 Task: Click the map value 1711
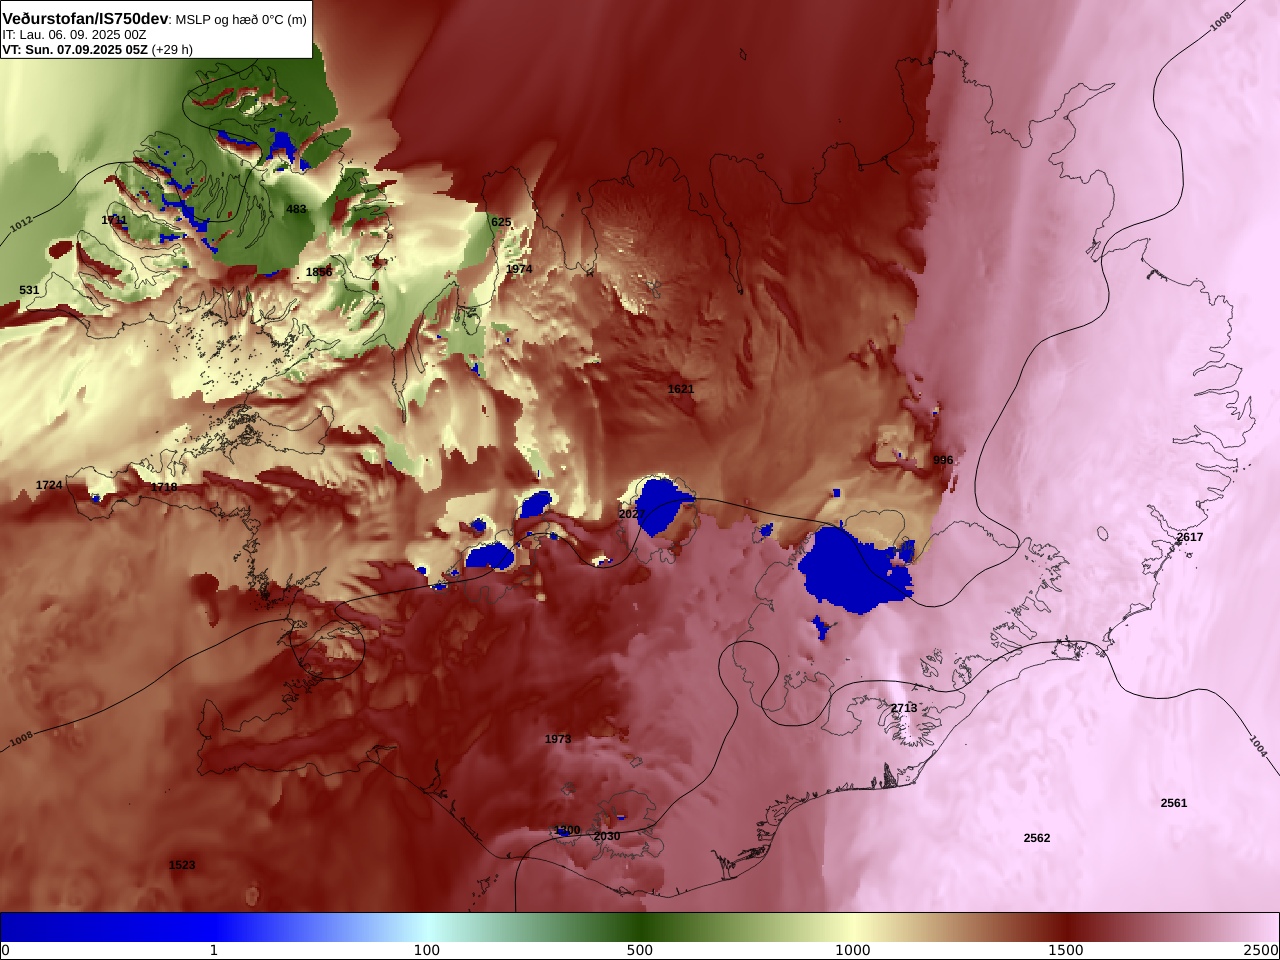[114, 220]
